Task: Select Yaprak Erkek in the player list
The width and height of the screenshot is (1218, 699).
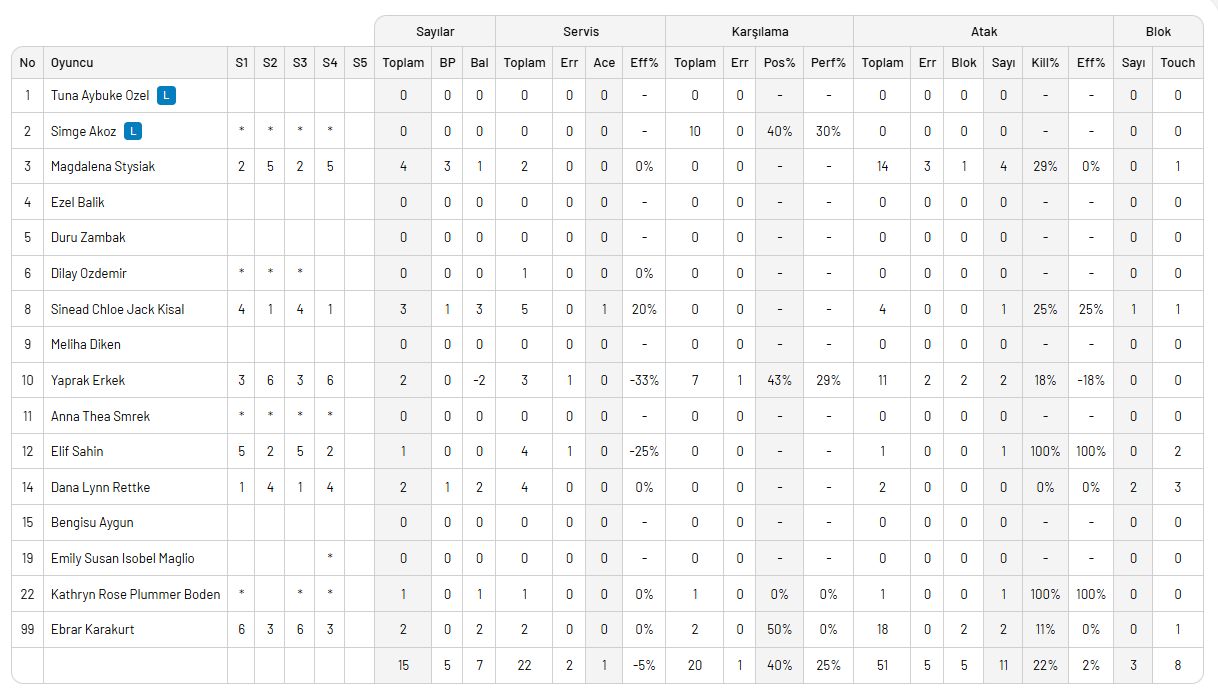Action: point(88,380)
